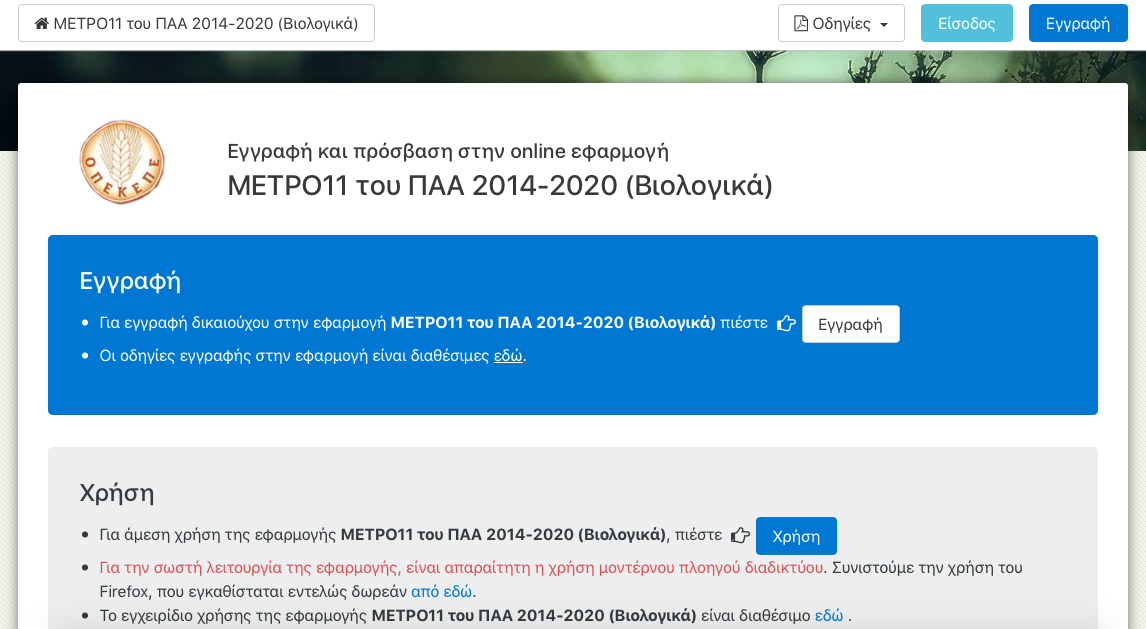1146x629 pixels.
Task: Click subtitle Εγγραφή και πρόσβαση στην online εφαρμογή
Action: coord(448,151)
